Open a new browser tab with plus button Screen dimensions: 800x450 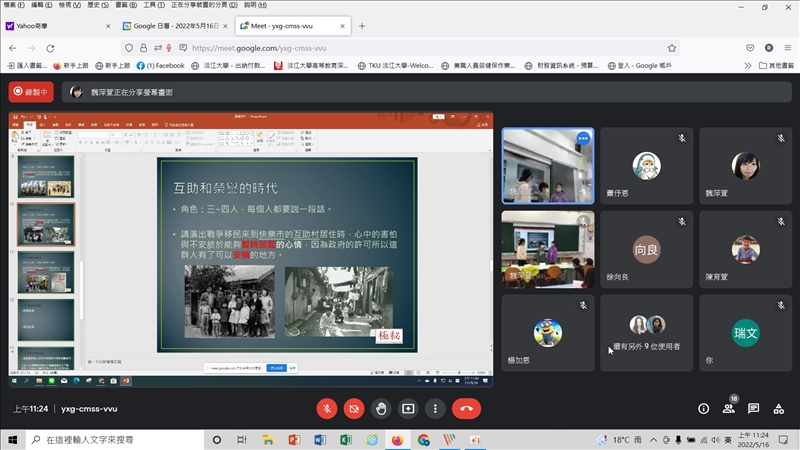pos(362,26)
